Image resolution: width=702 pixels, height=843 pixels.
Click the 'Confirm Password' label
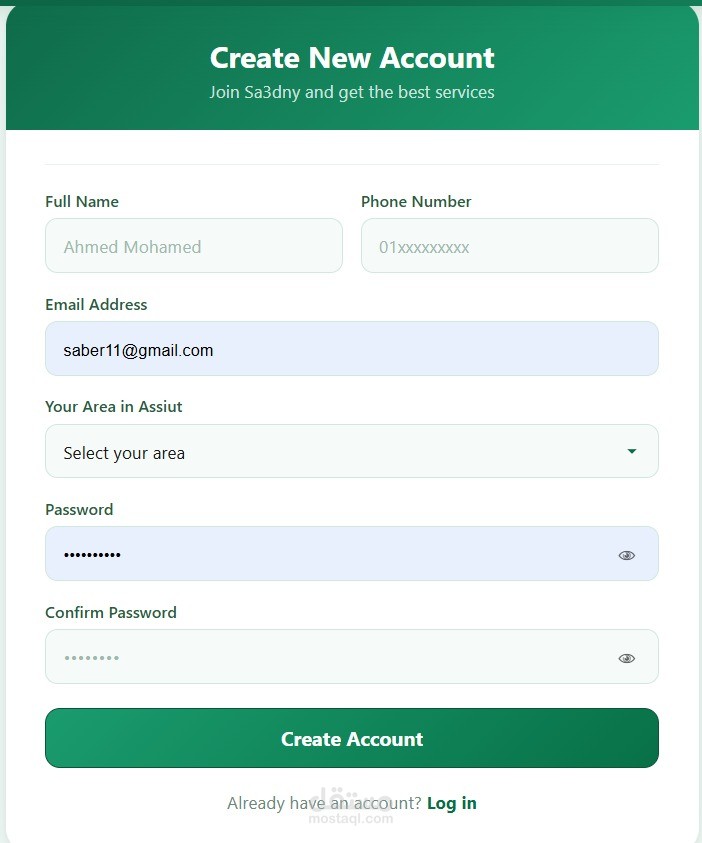[111, 613]
